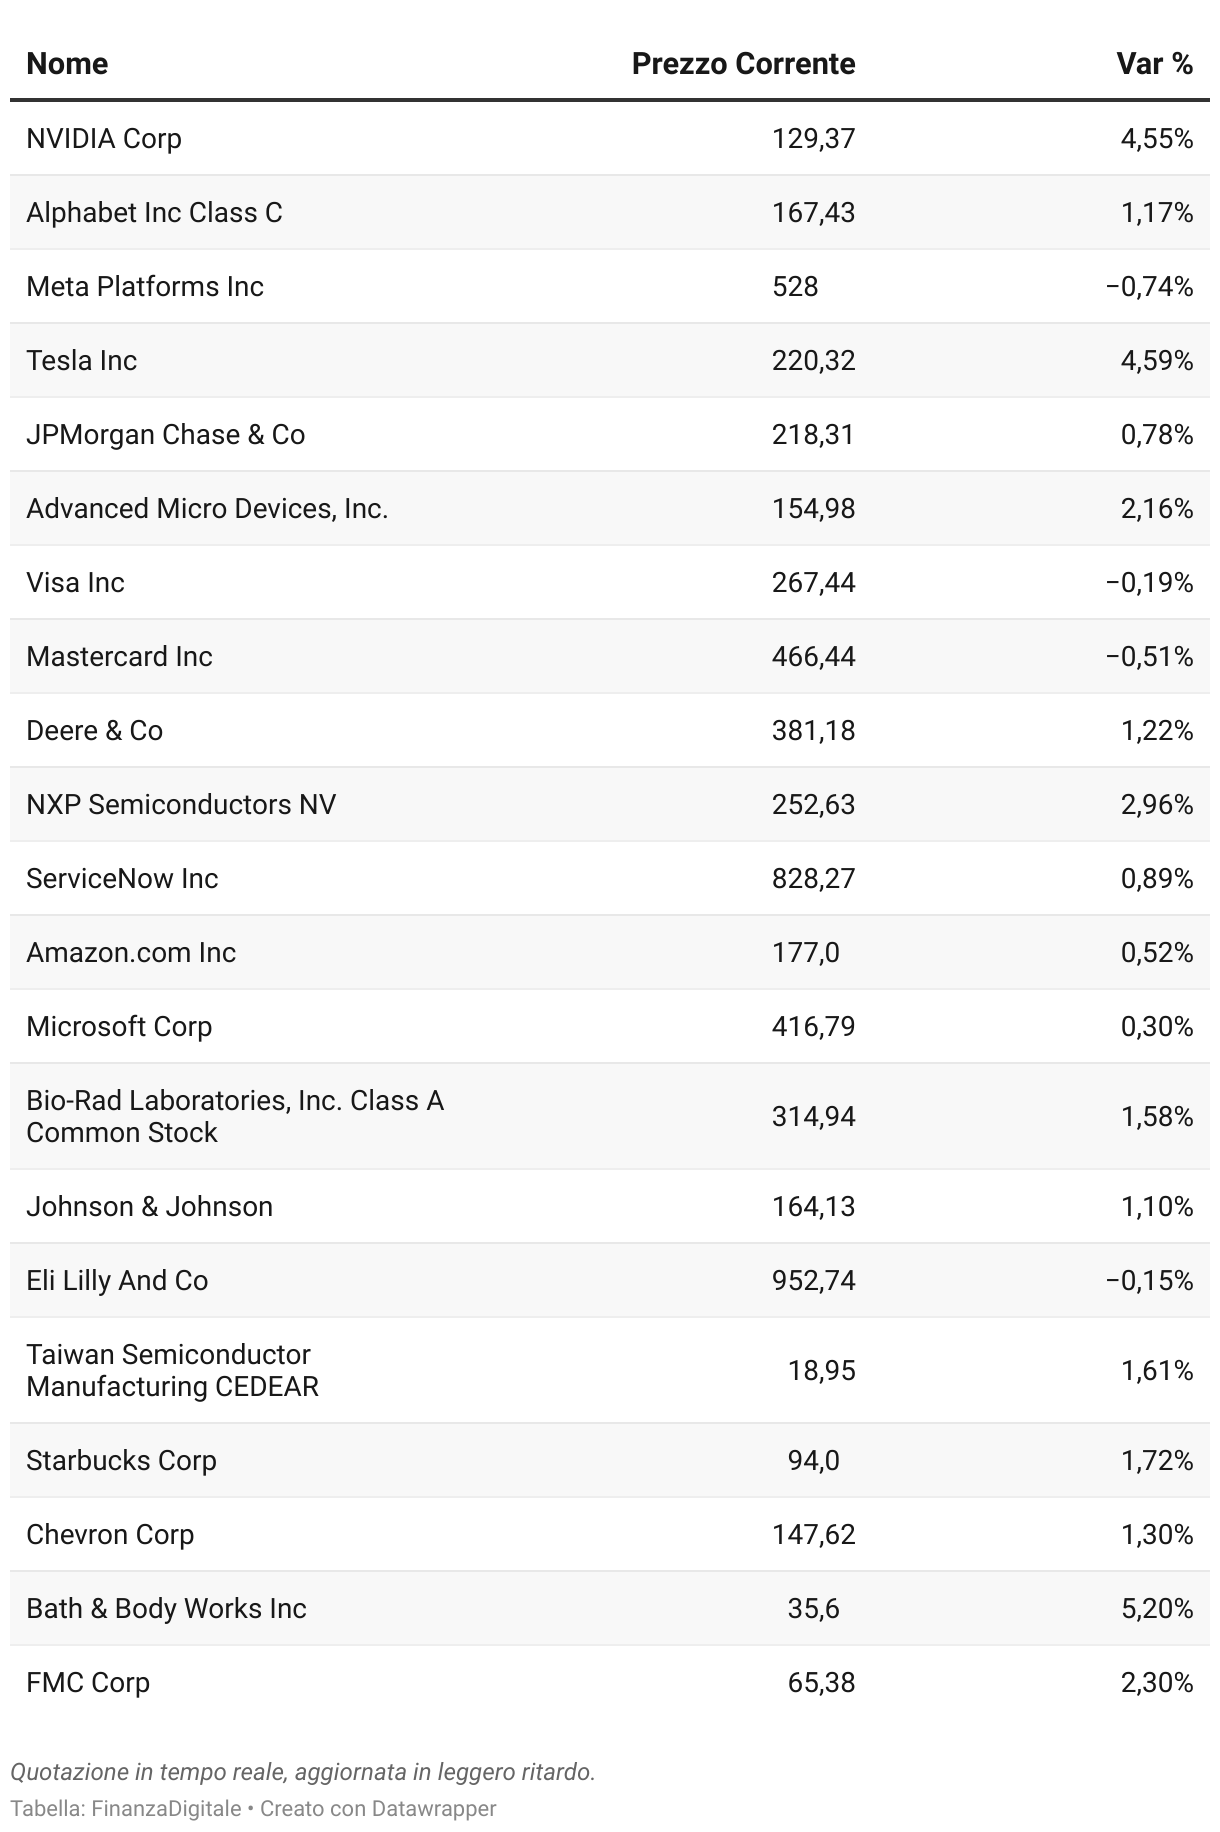Image resolution: width=1220 pixels, height=1832 pixels.
Task: Click Mastercard Inc variation −0,51%
Action: [x=1149, y=656]
